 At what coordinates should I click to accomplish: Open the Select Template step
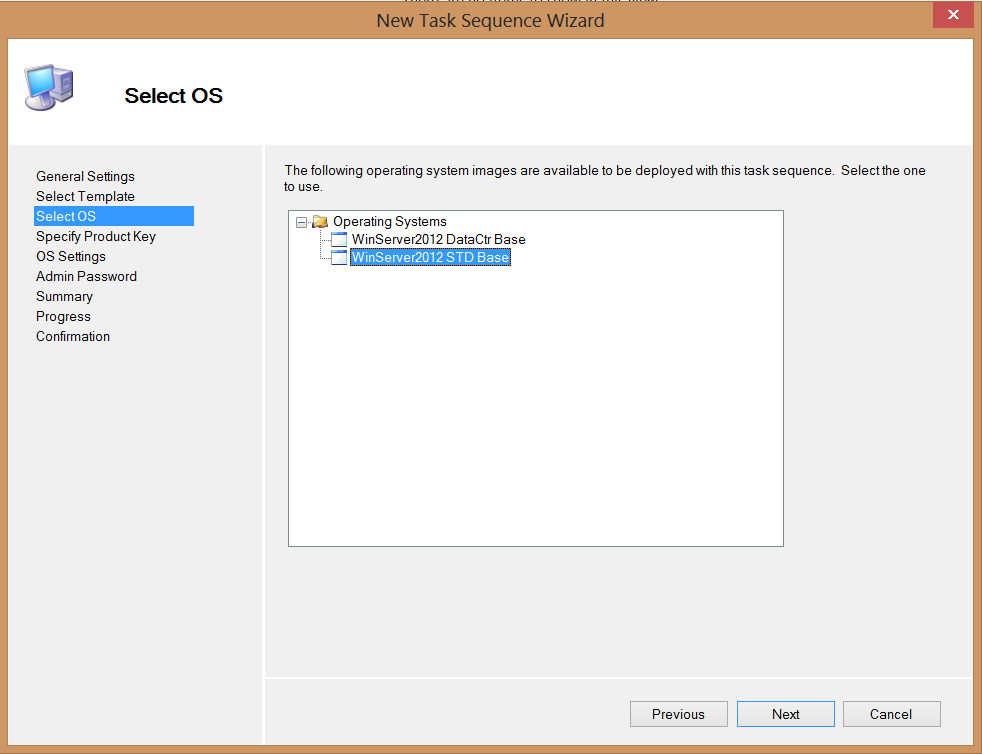coord(85,196)
